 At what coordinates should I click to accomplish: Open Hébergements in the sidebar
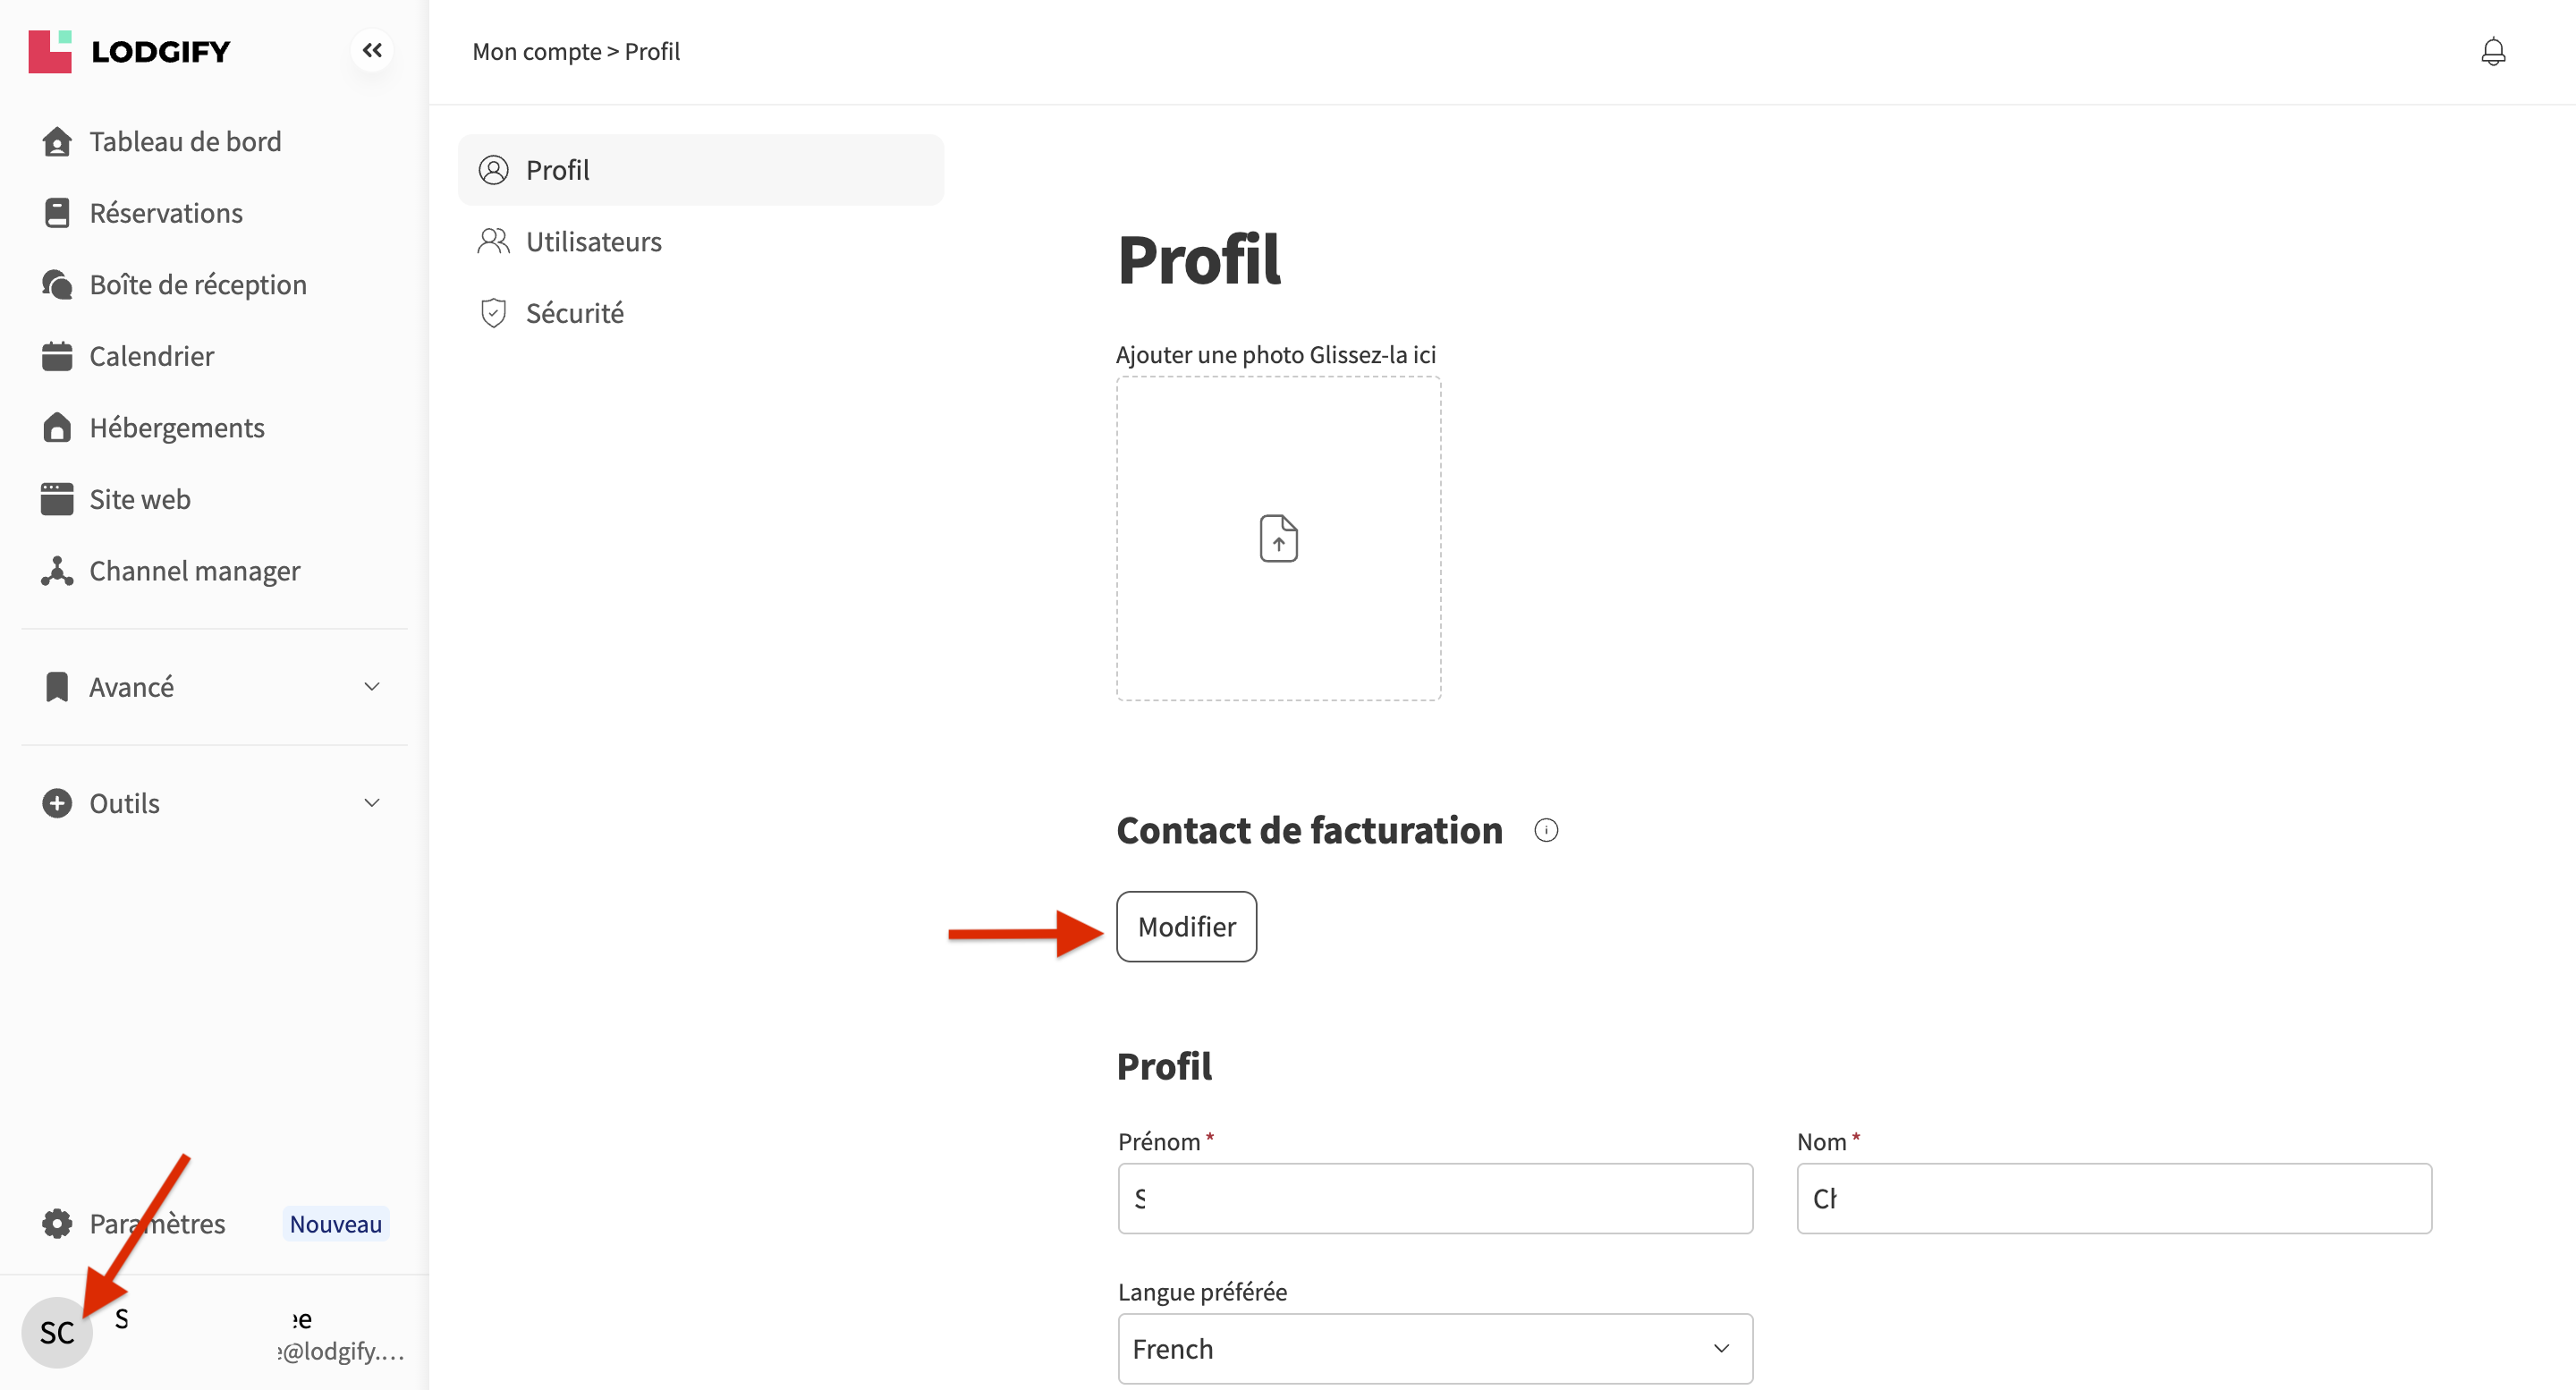(x=176, y=428)
